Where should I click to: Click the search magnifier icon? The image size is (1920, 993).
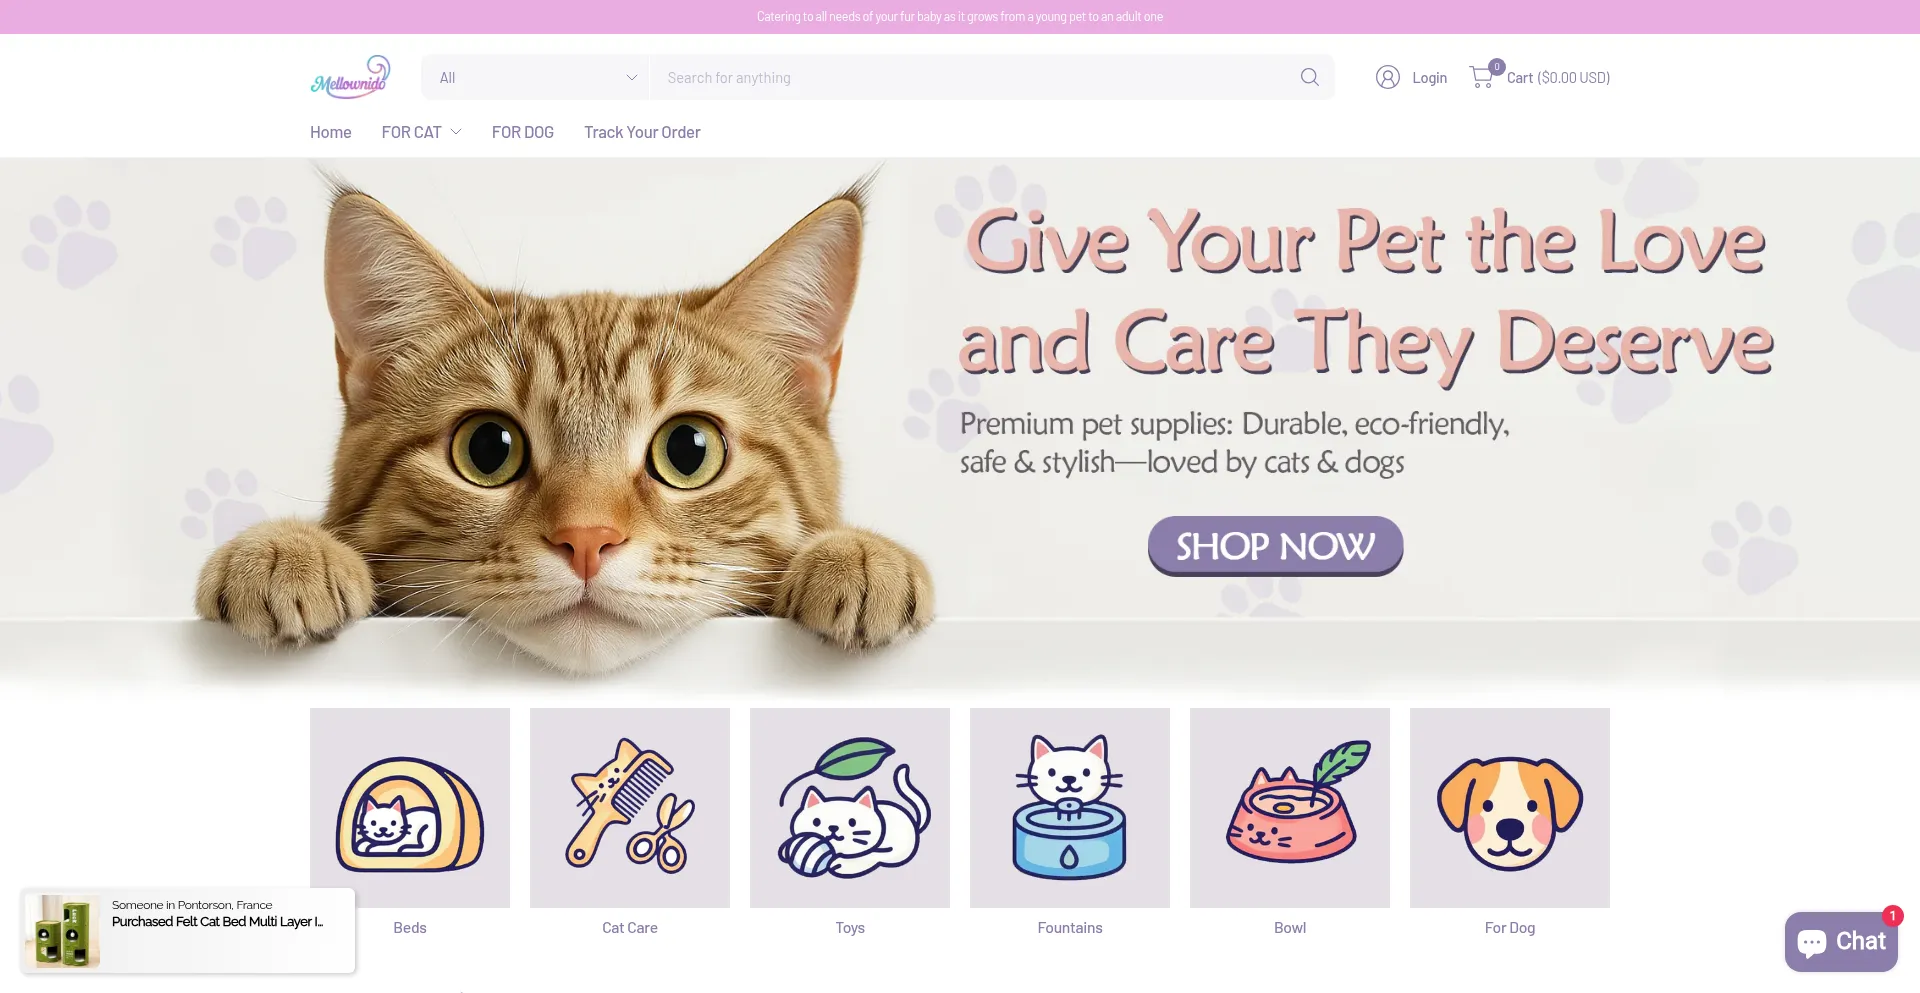[1309, 77]
